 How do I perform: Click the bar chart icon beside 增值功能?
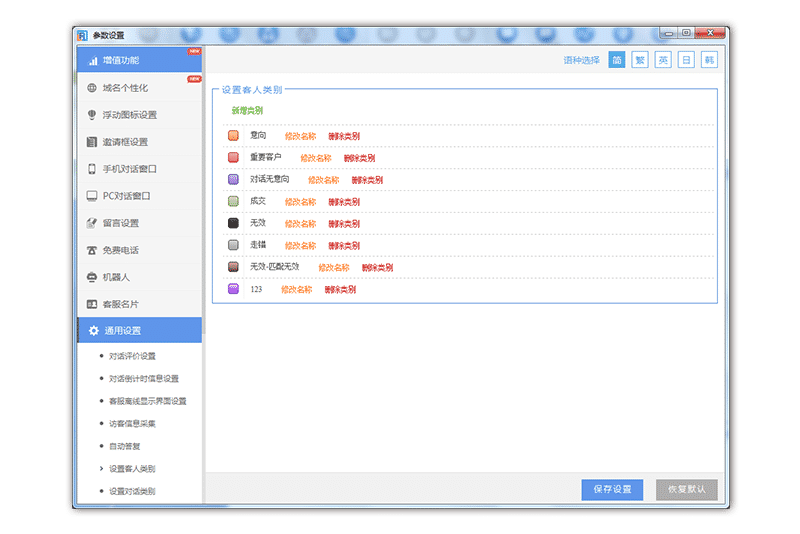[x=93, y=61]
